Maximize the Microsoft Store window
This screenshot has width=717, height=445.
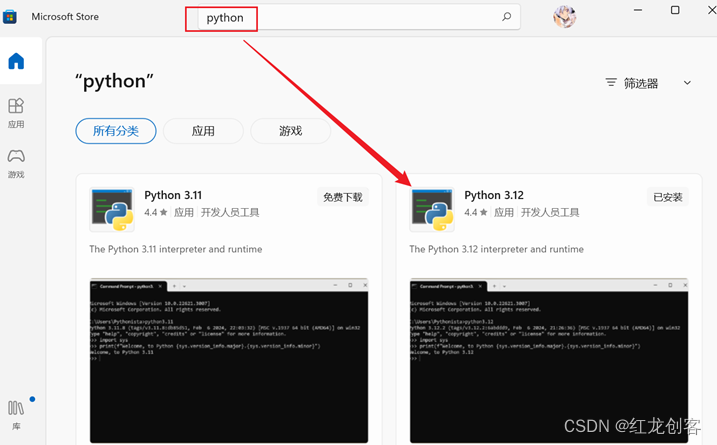(x=675, y=10)
